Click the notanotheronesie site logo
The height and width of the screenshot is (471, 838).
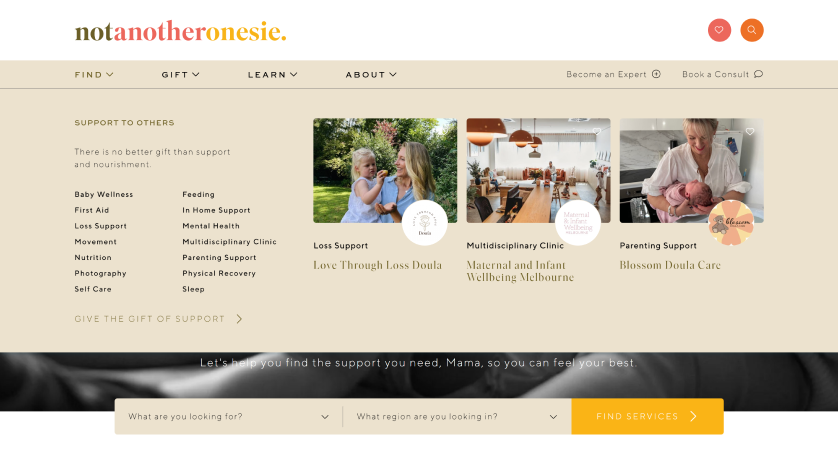pos(181,31)
